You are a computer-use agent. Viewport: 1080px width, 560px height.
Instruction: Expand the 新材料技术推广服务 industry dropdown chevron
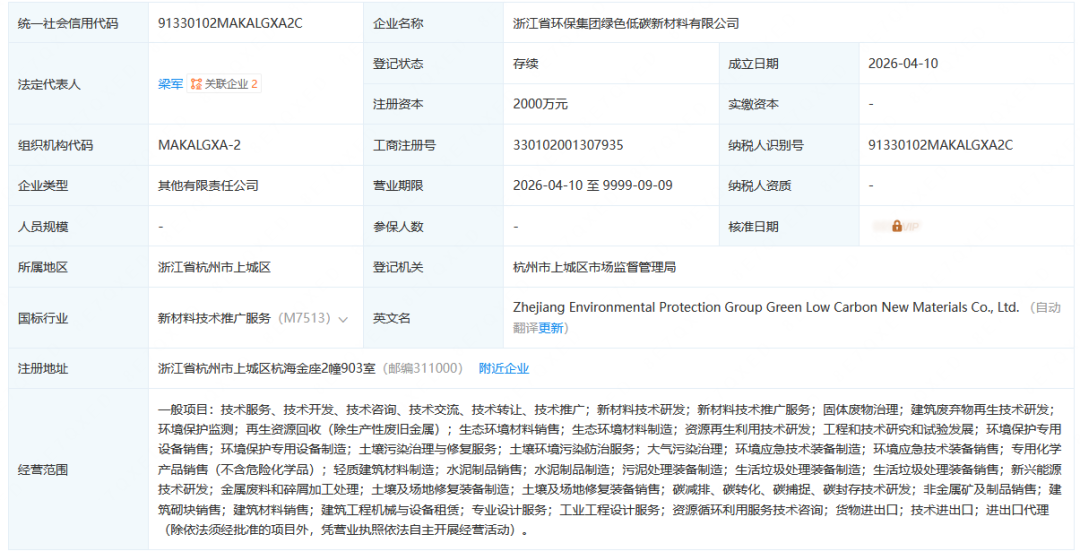pos(343,319)
